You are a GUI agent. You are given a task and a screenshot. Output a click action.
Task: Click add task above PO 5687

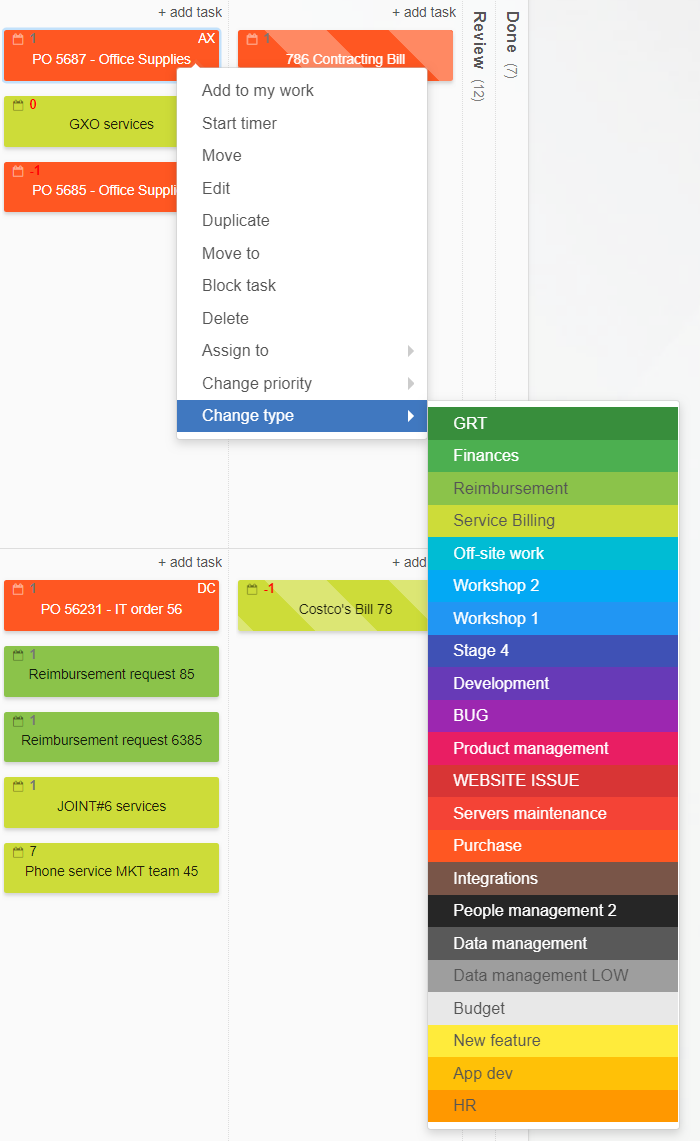coord(189,12)
